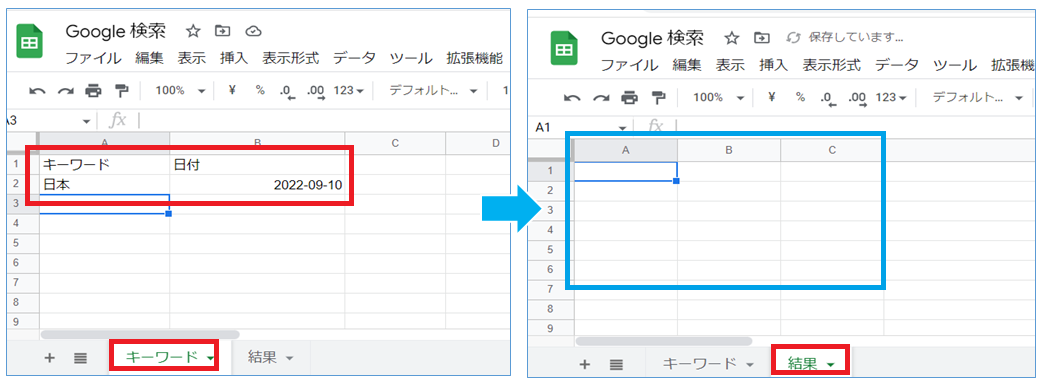Undo the last action in the right window
Screen dimensions: 1057x391
click(572, 98)
